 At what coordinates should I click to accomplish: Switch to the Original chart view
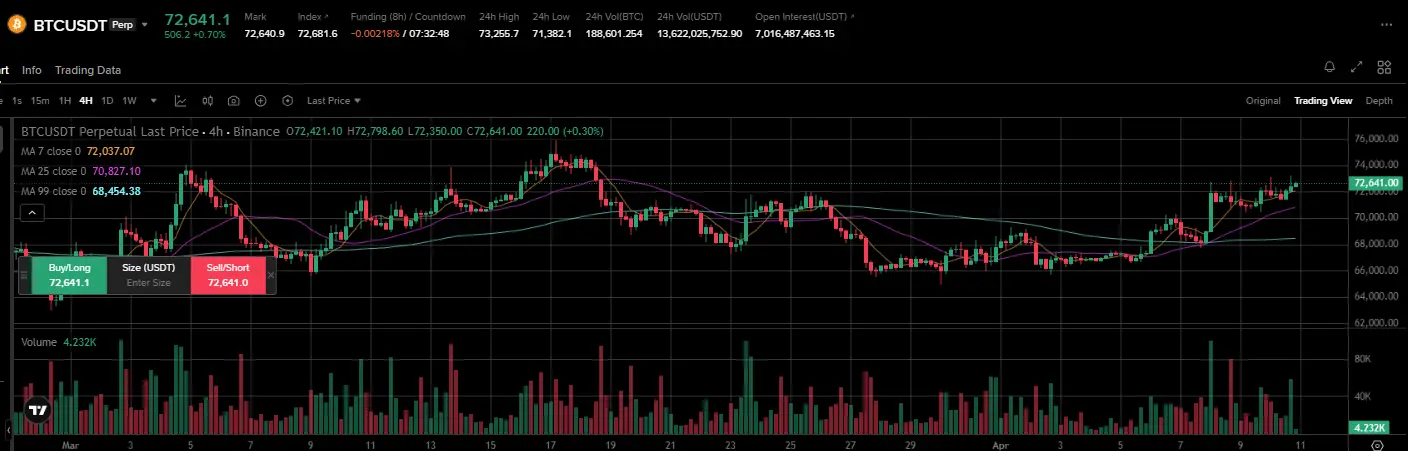(1263, 101)
